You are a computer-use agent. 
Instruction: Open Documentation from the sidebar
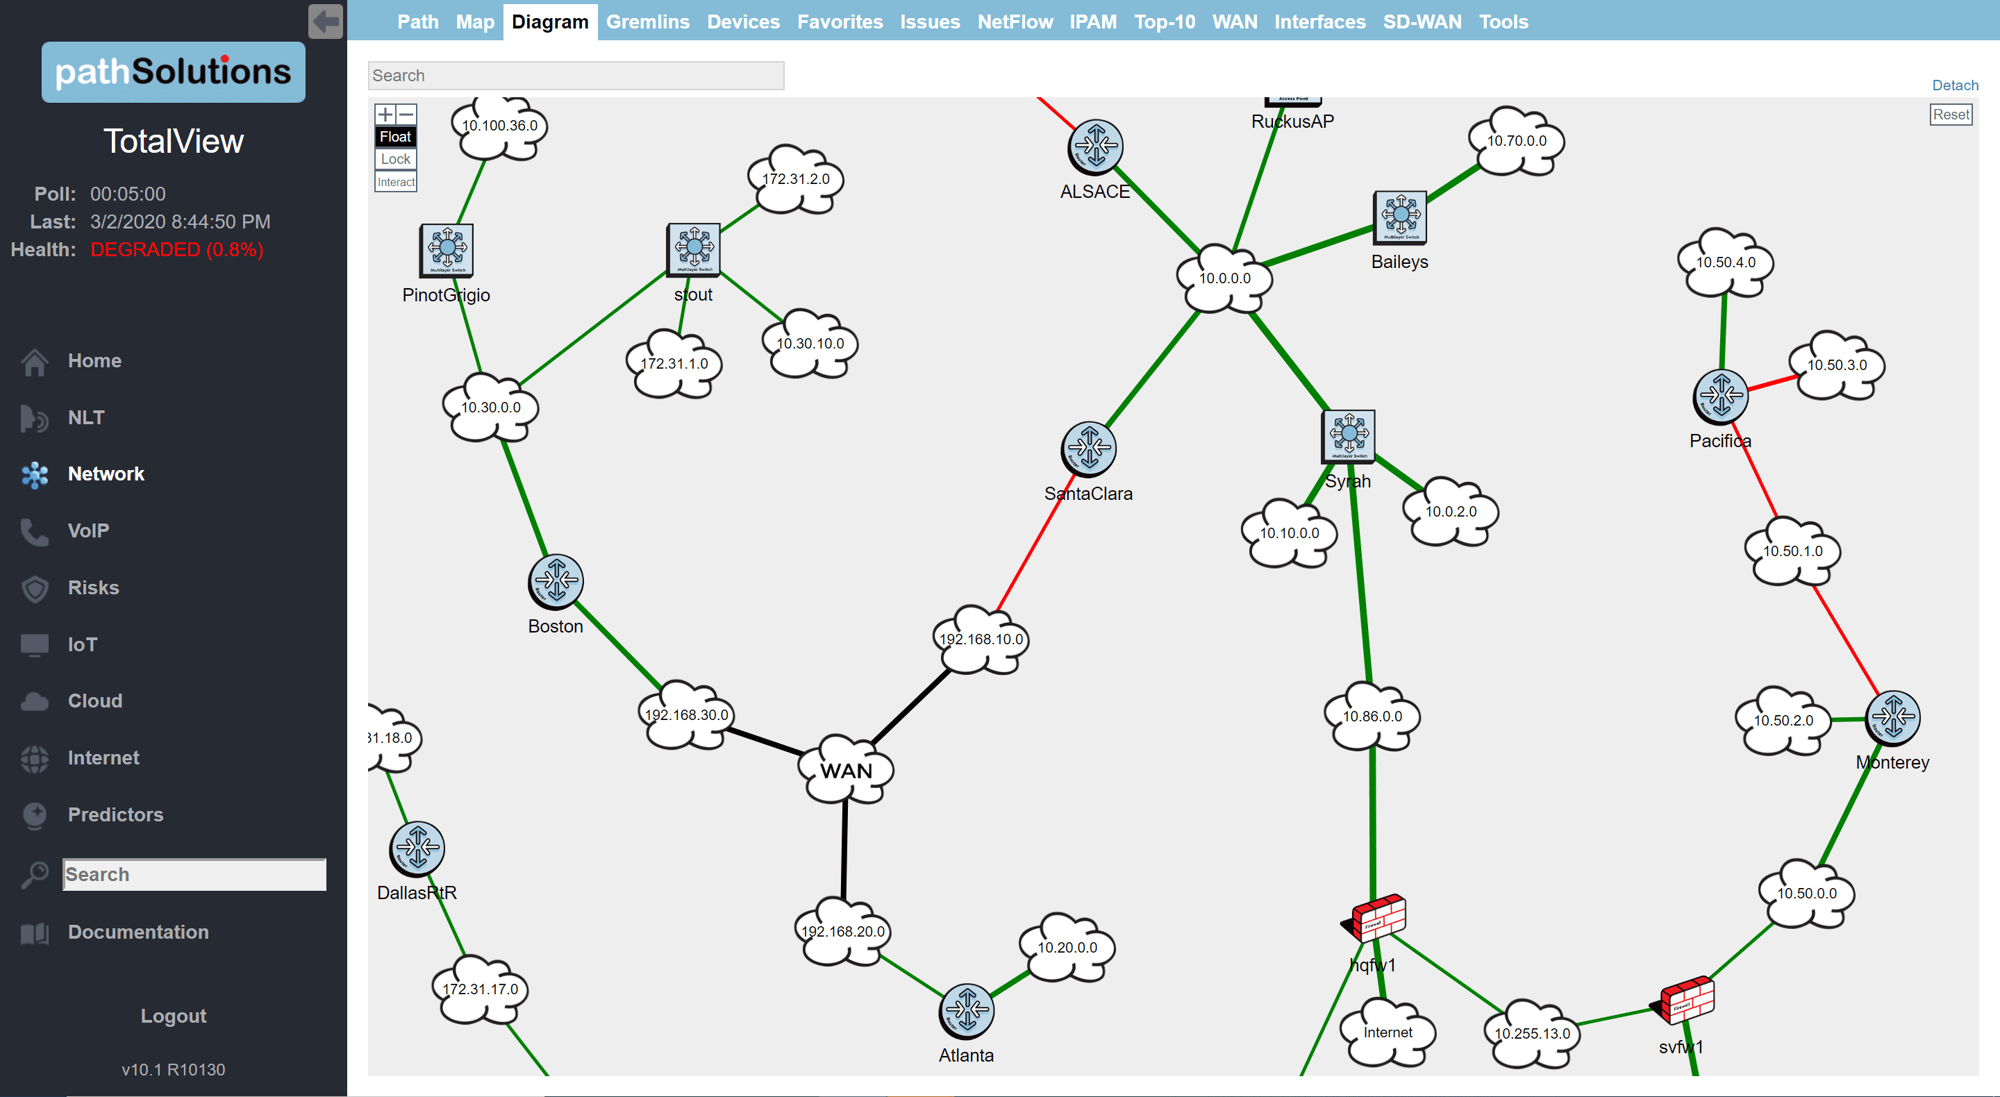coord(138,932)
